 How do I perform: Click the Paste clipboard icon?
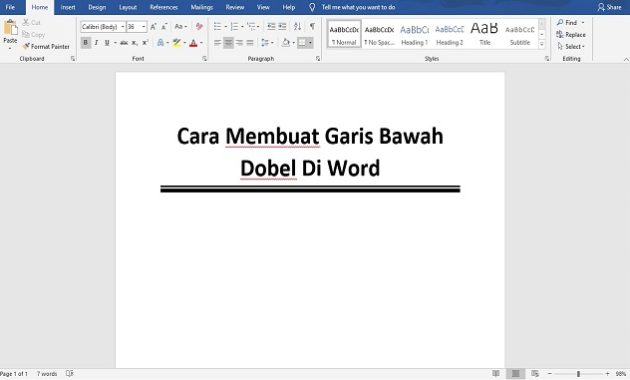(10, 28)
